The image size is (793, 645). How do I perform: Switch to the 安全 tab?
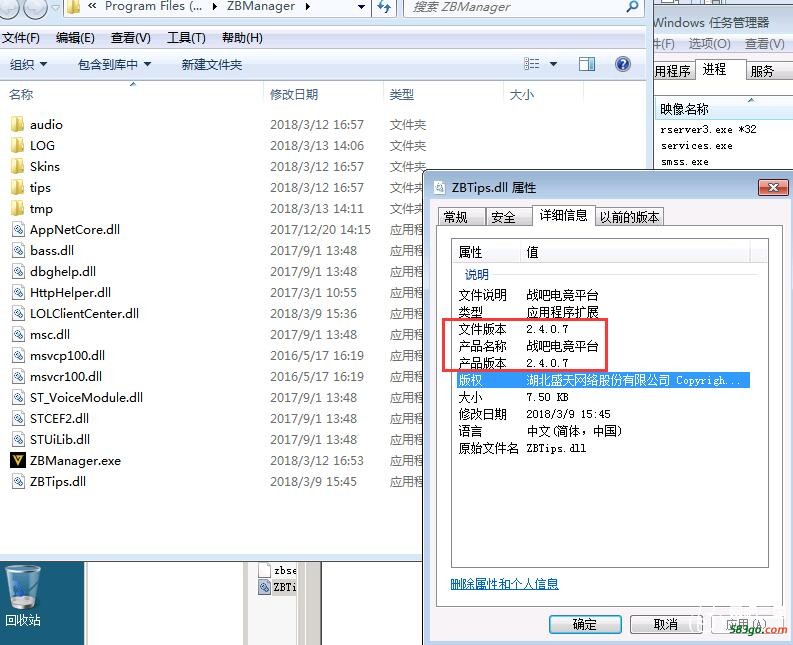[508, 217]
